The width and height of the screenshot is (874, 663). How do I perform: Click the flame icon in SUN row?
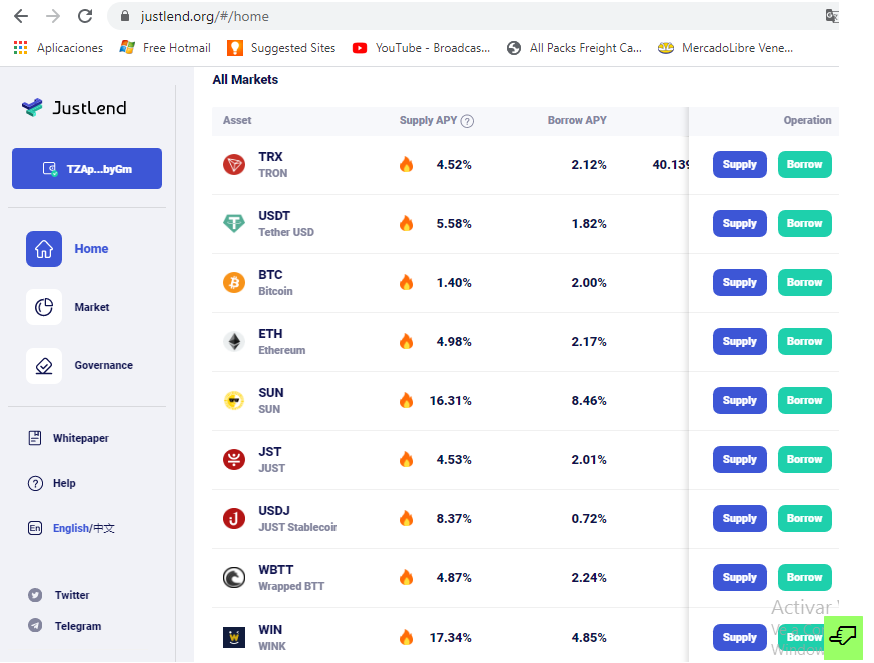coord(406,400)
